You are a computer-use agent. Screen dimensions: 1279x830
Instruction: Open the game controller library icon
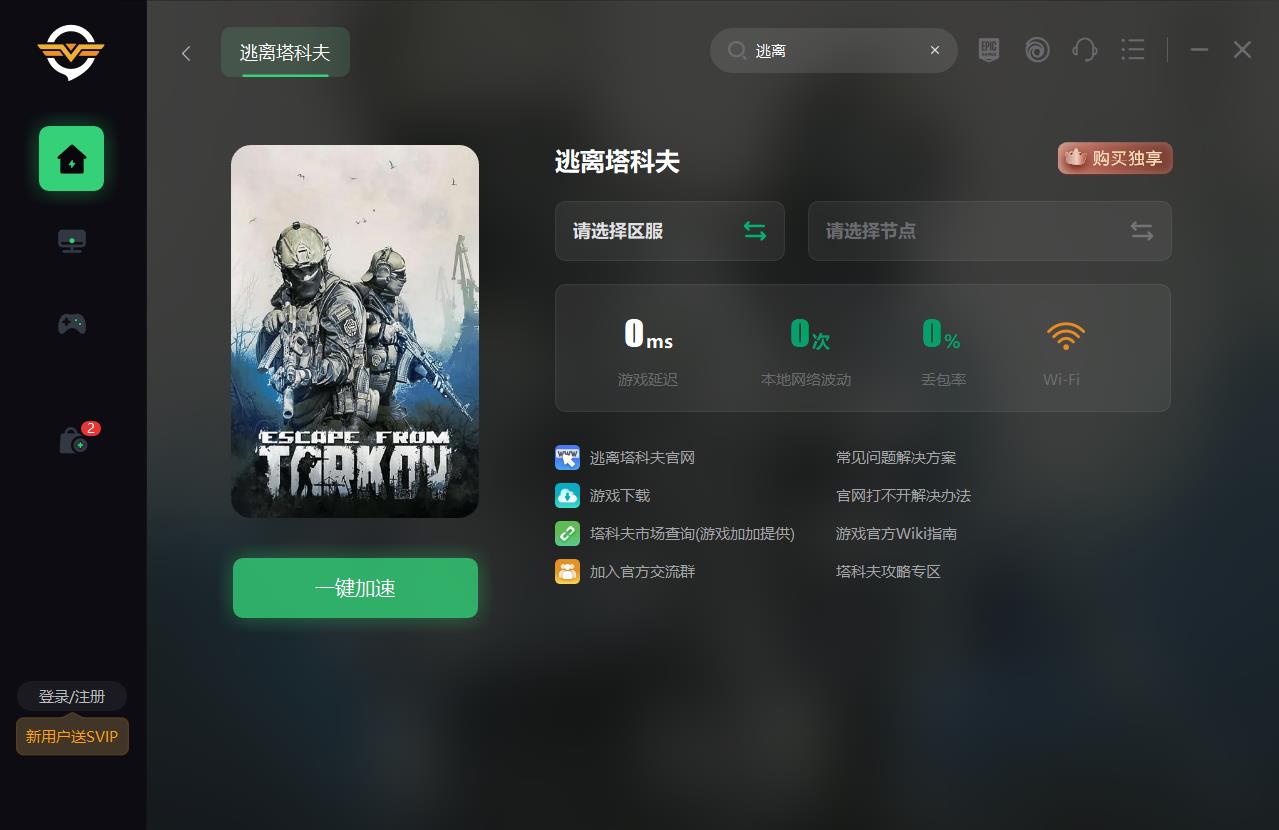(71, 323)
